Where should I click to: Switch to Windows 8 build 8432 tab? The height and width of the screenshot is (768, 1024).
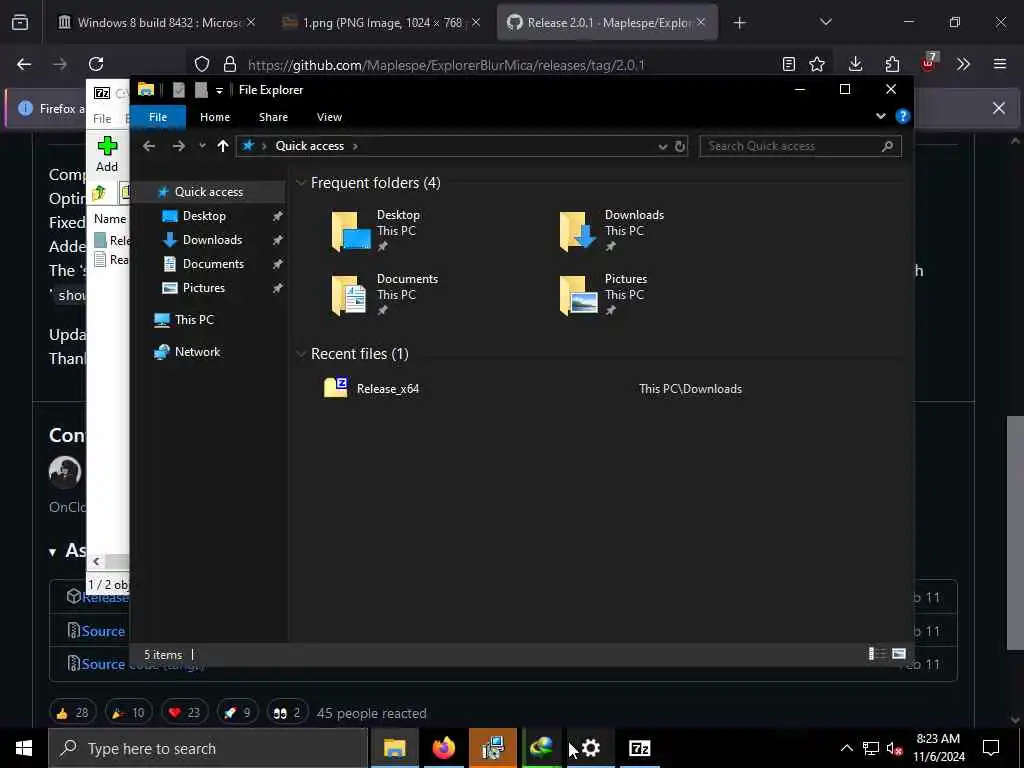tap(157, 23)
